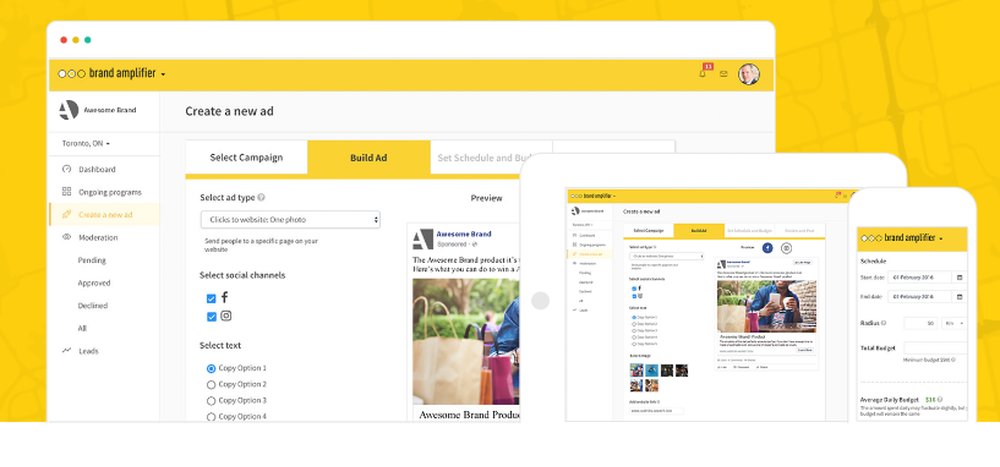This screenshot has width=1000, height=467.
Task: Select the second image thumbnail on tablet
Action: click(651, 370)
